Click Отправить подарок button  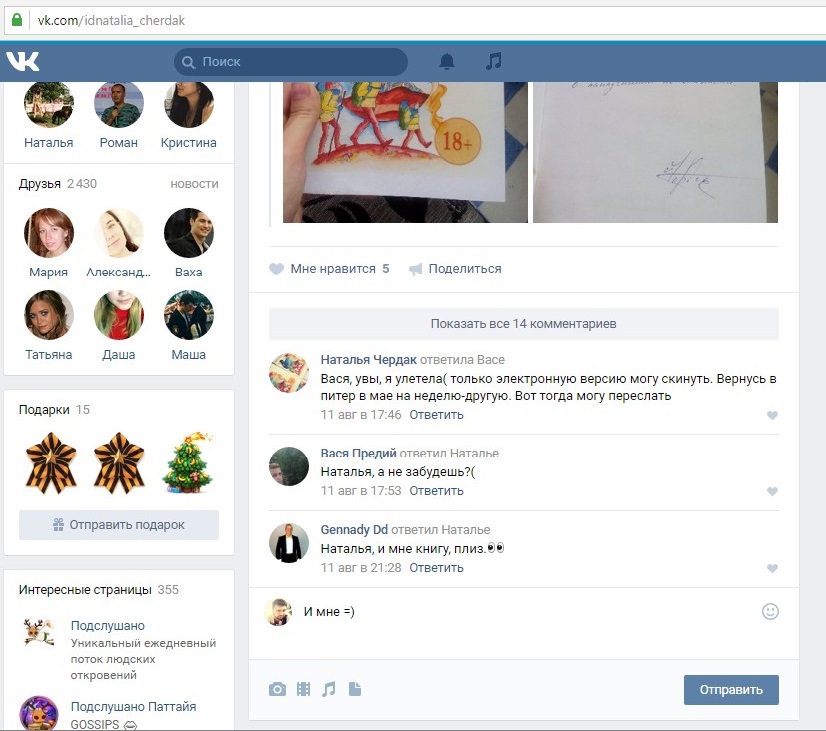(x=119, y=525)
